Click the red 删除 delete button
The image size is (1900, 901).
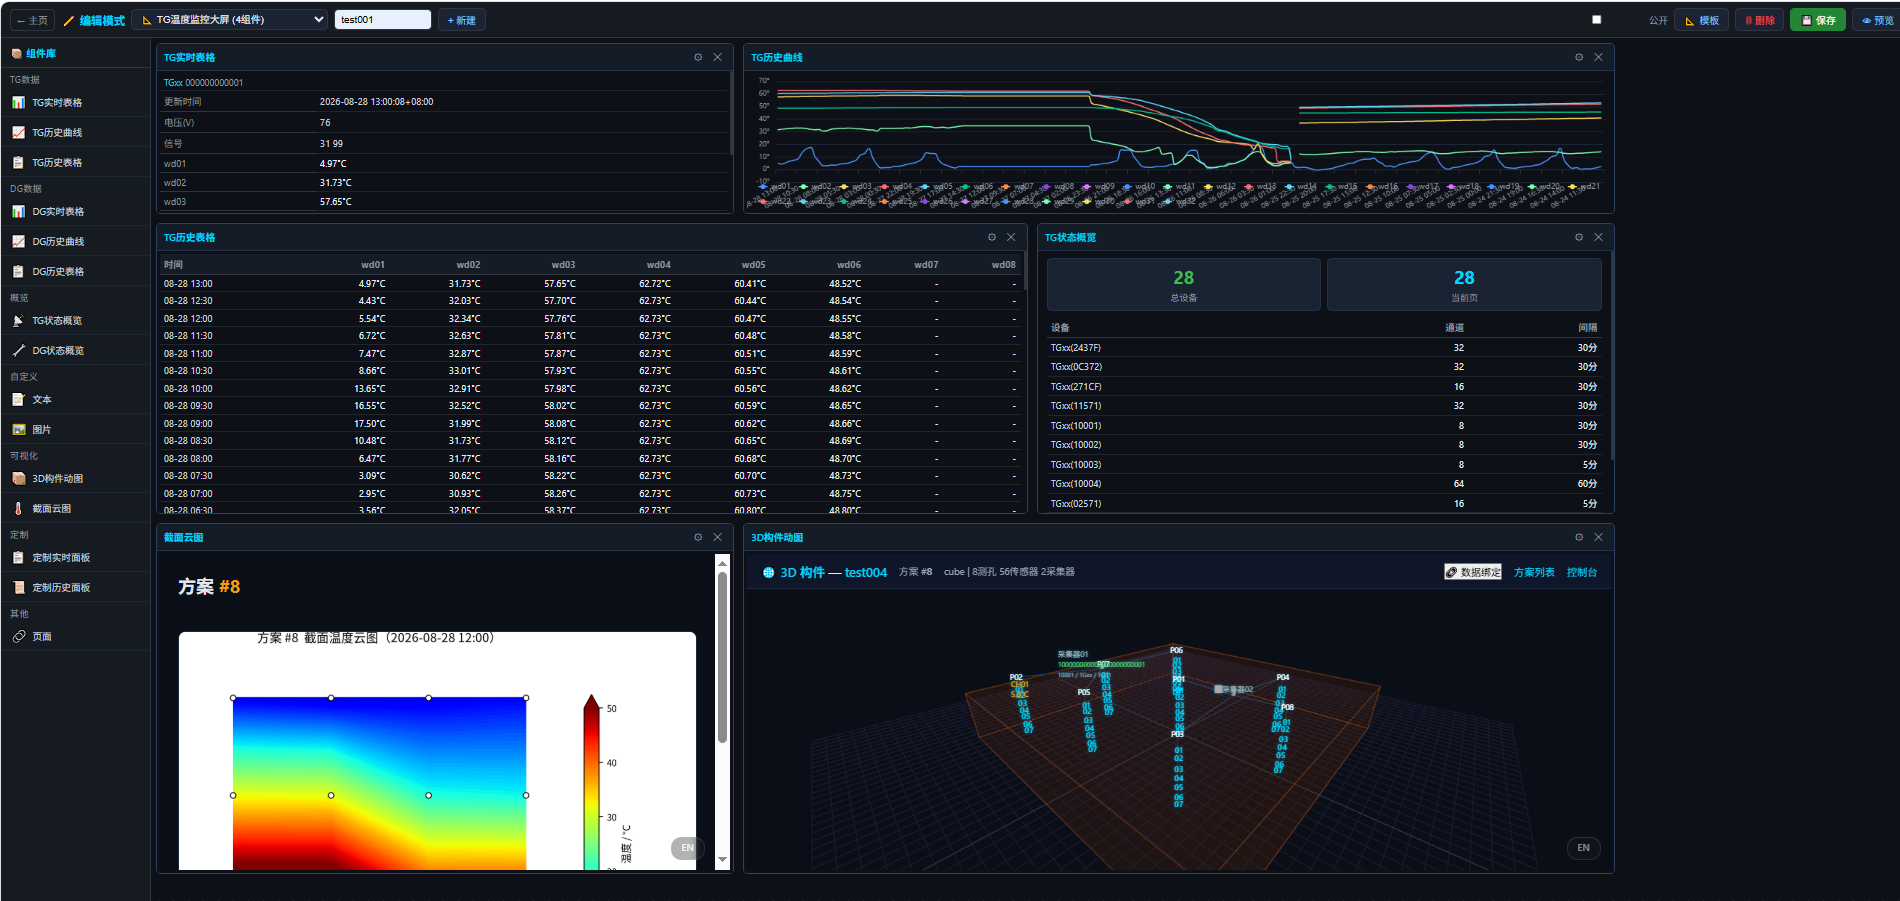click(x=1759, y=20)
